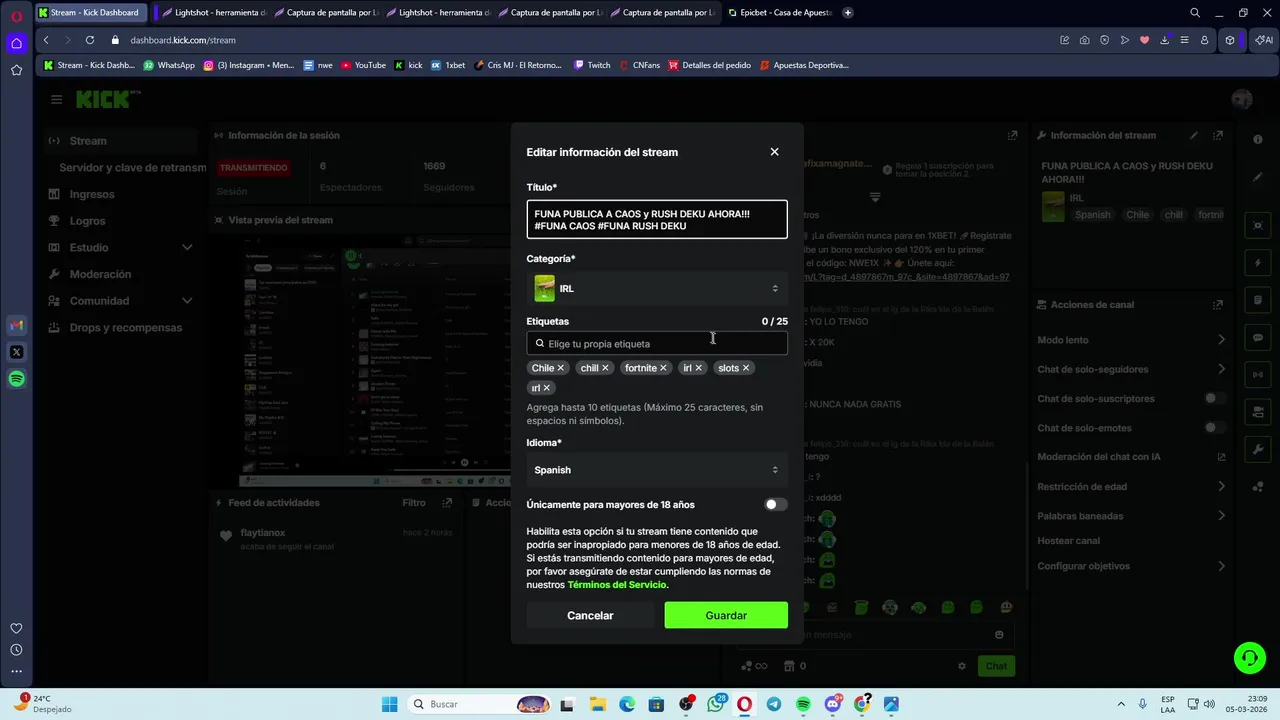Open the Términos del Servicio link
This screenshot has height=720, width=1280.
[x=616, y=585]
